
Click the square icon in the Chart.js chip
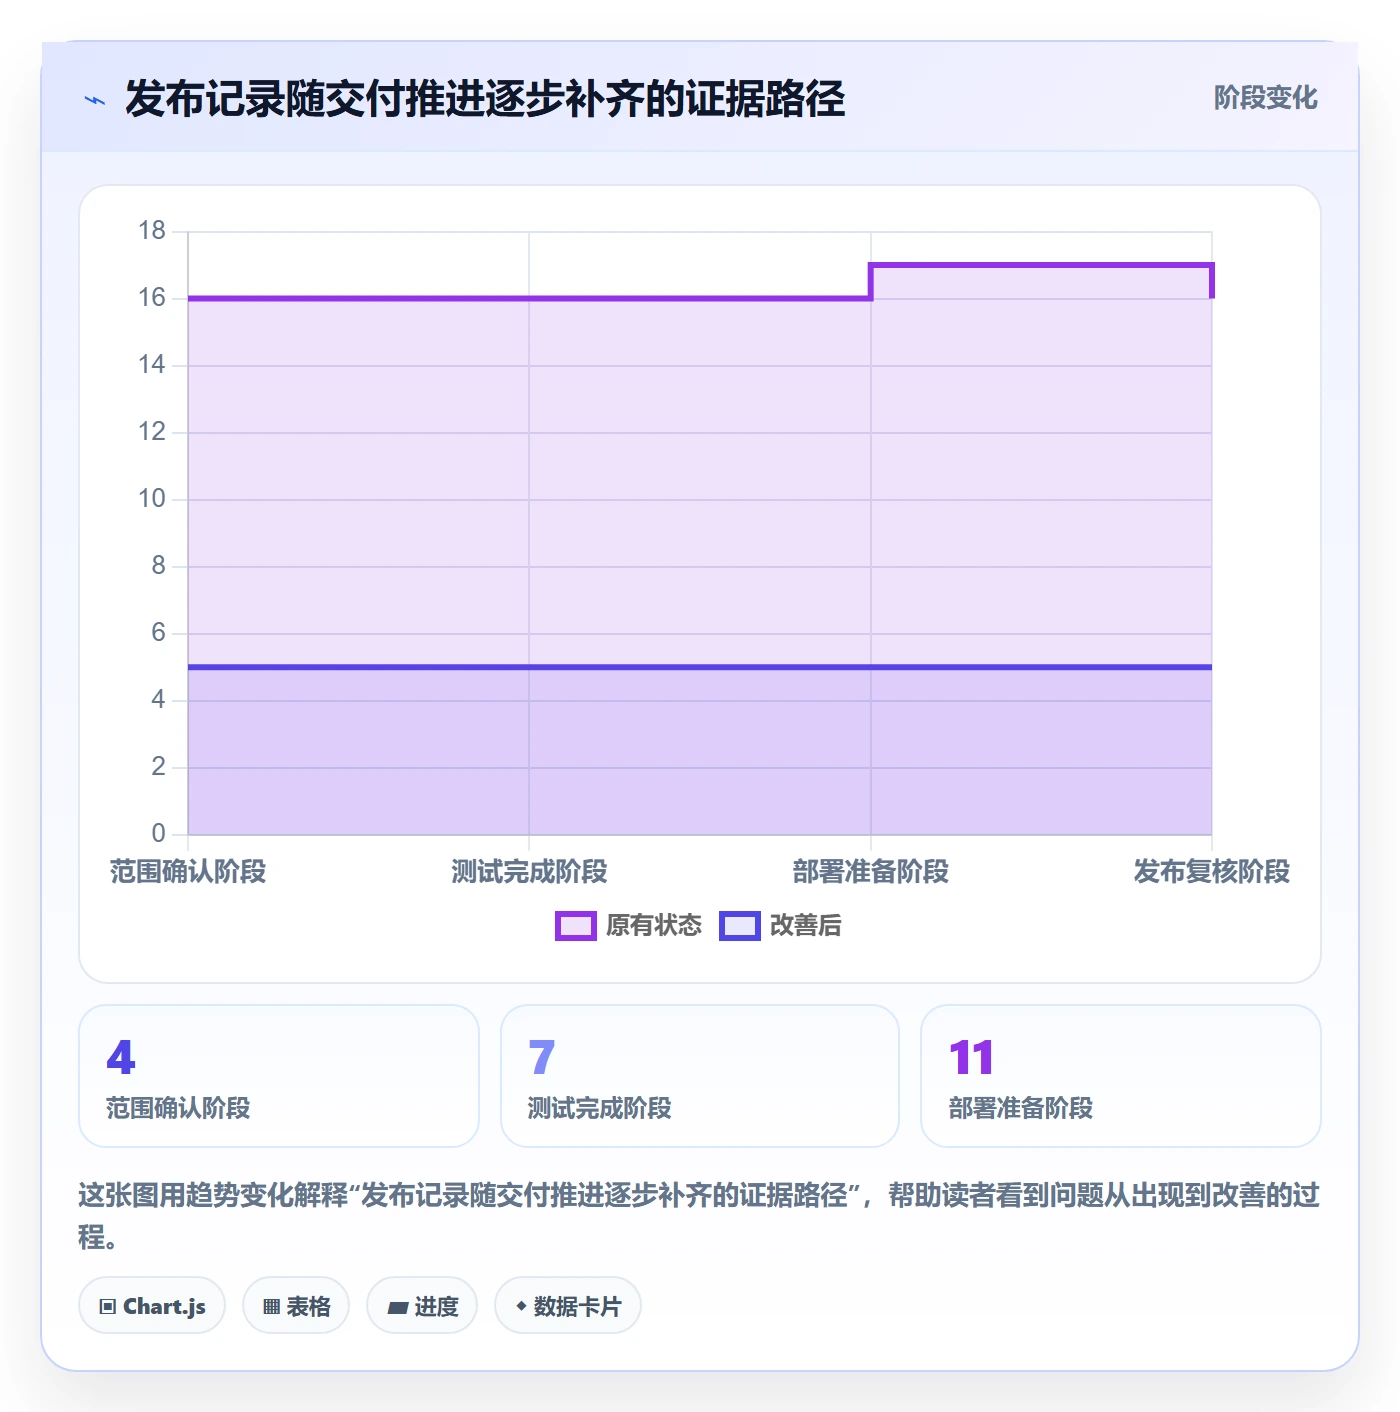[108, 1306]
